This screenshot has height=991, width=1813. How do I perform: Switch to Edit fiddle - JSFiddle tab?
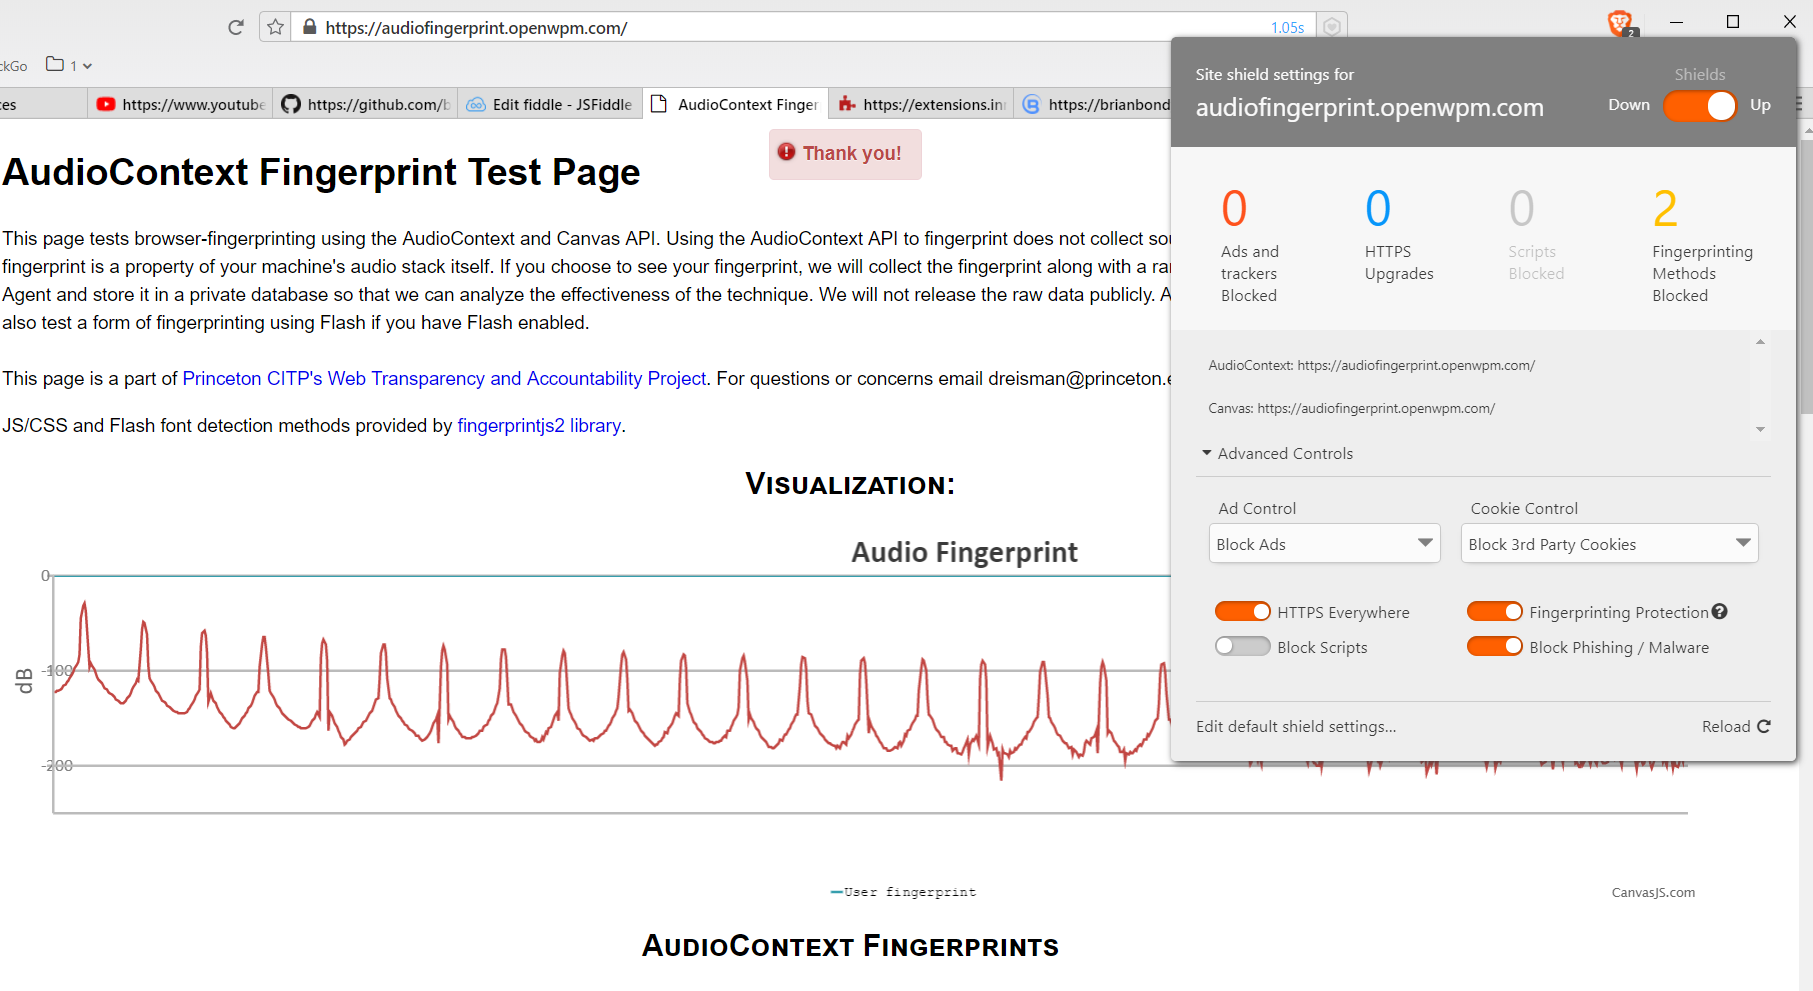pyautogui.click(x=551, y=104)
